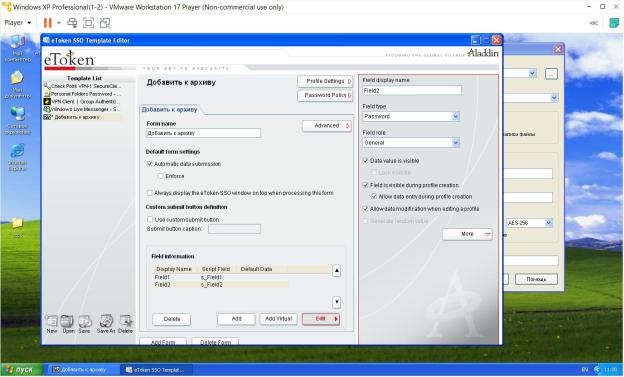
Task: Click the Edit field button
Action: click(321, 319)
